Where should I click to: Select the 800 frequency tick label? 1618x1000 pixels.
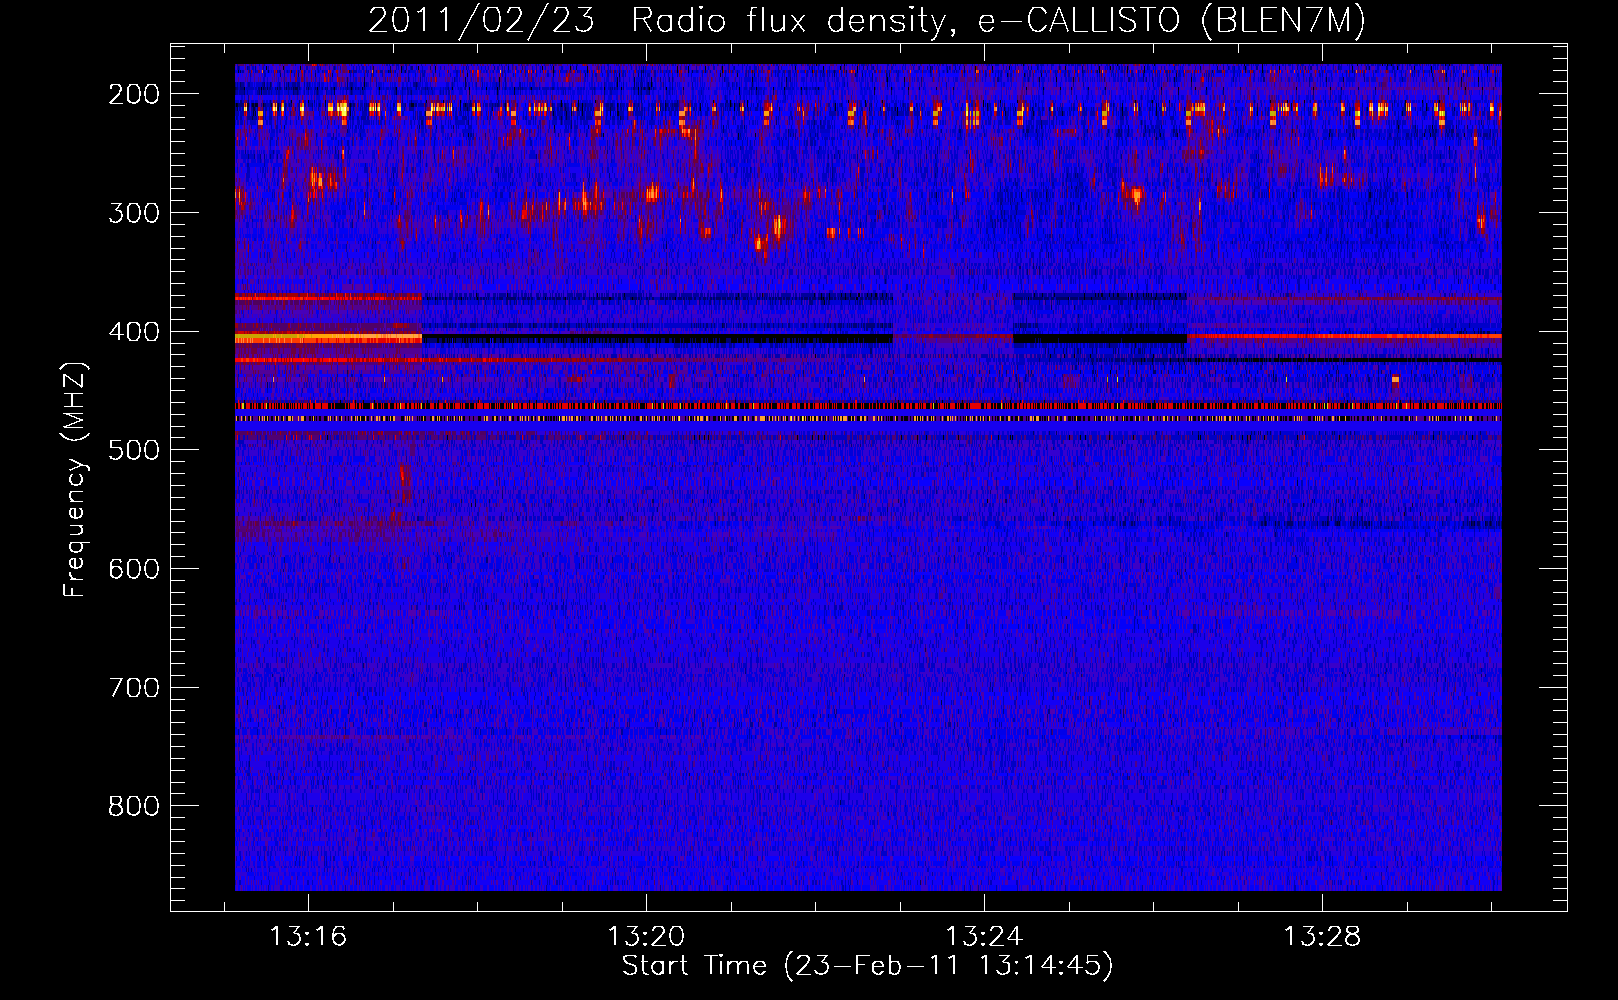pyautogui.click(x=134, y=806)
